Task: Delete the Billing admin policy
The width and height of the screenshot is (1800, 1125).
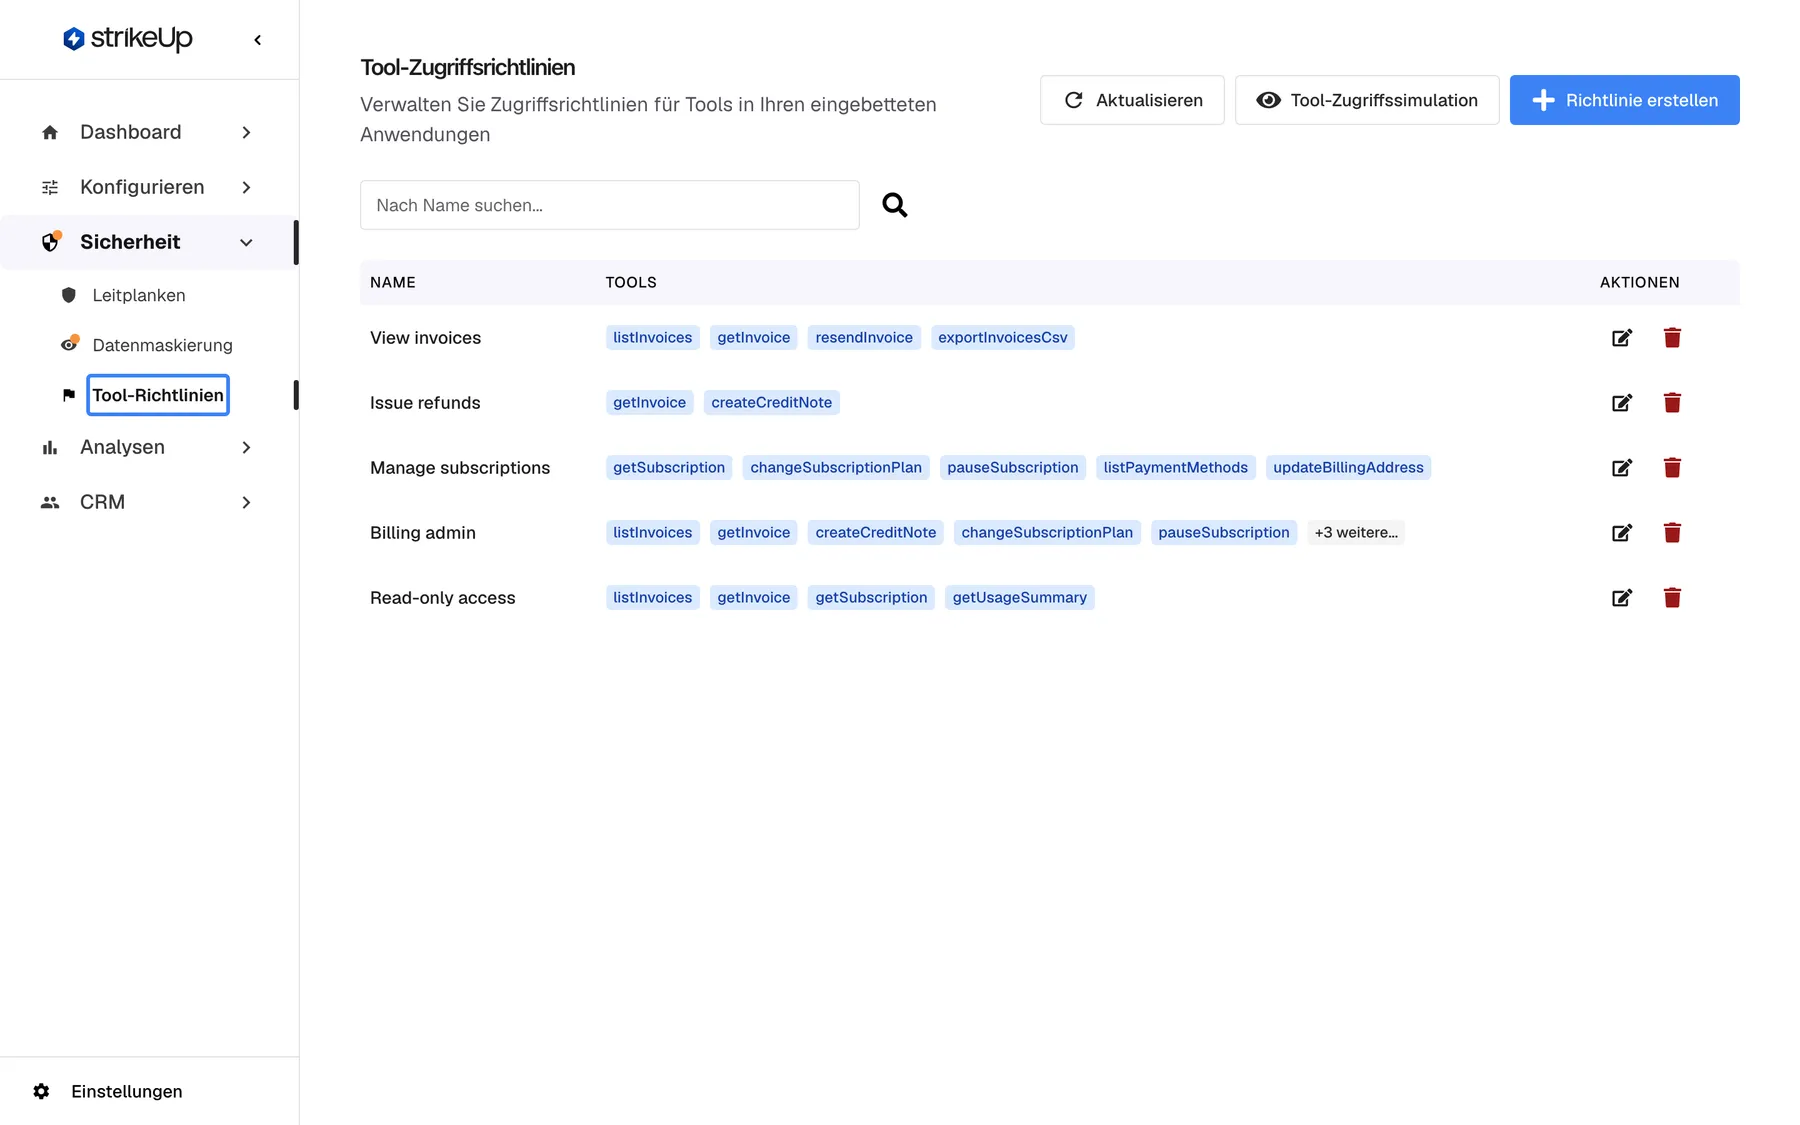Action: (x=1672, y=533)
